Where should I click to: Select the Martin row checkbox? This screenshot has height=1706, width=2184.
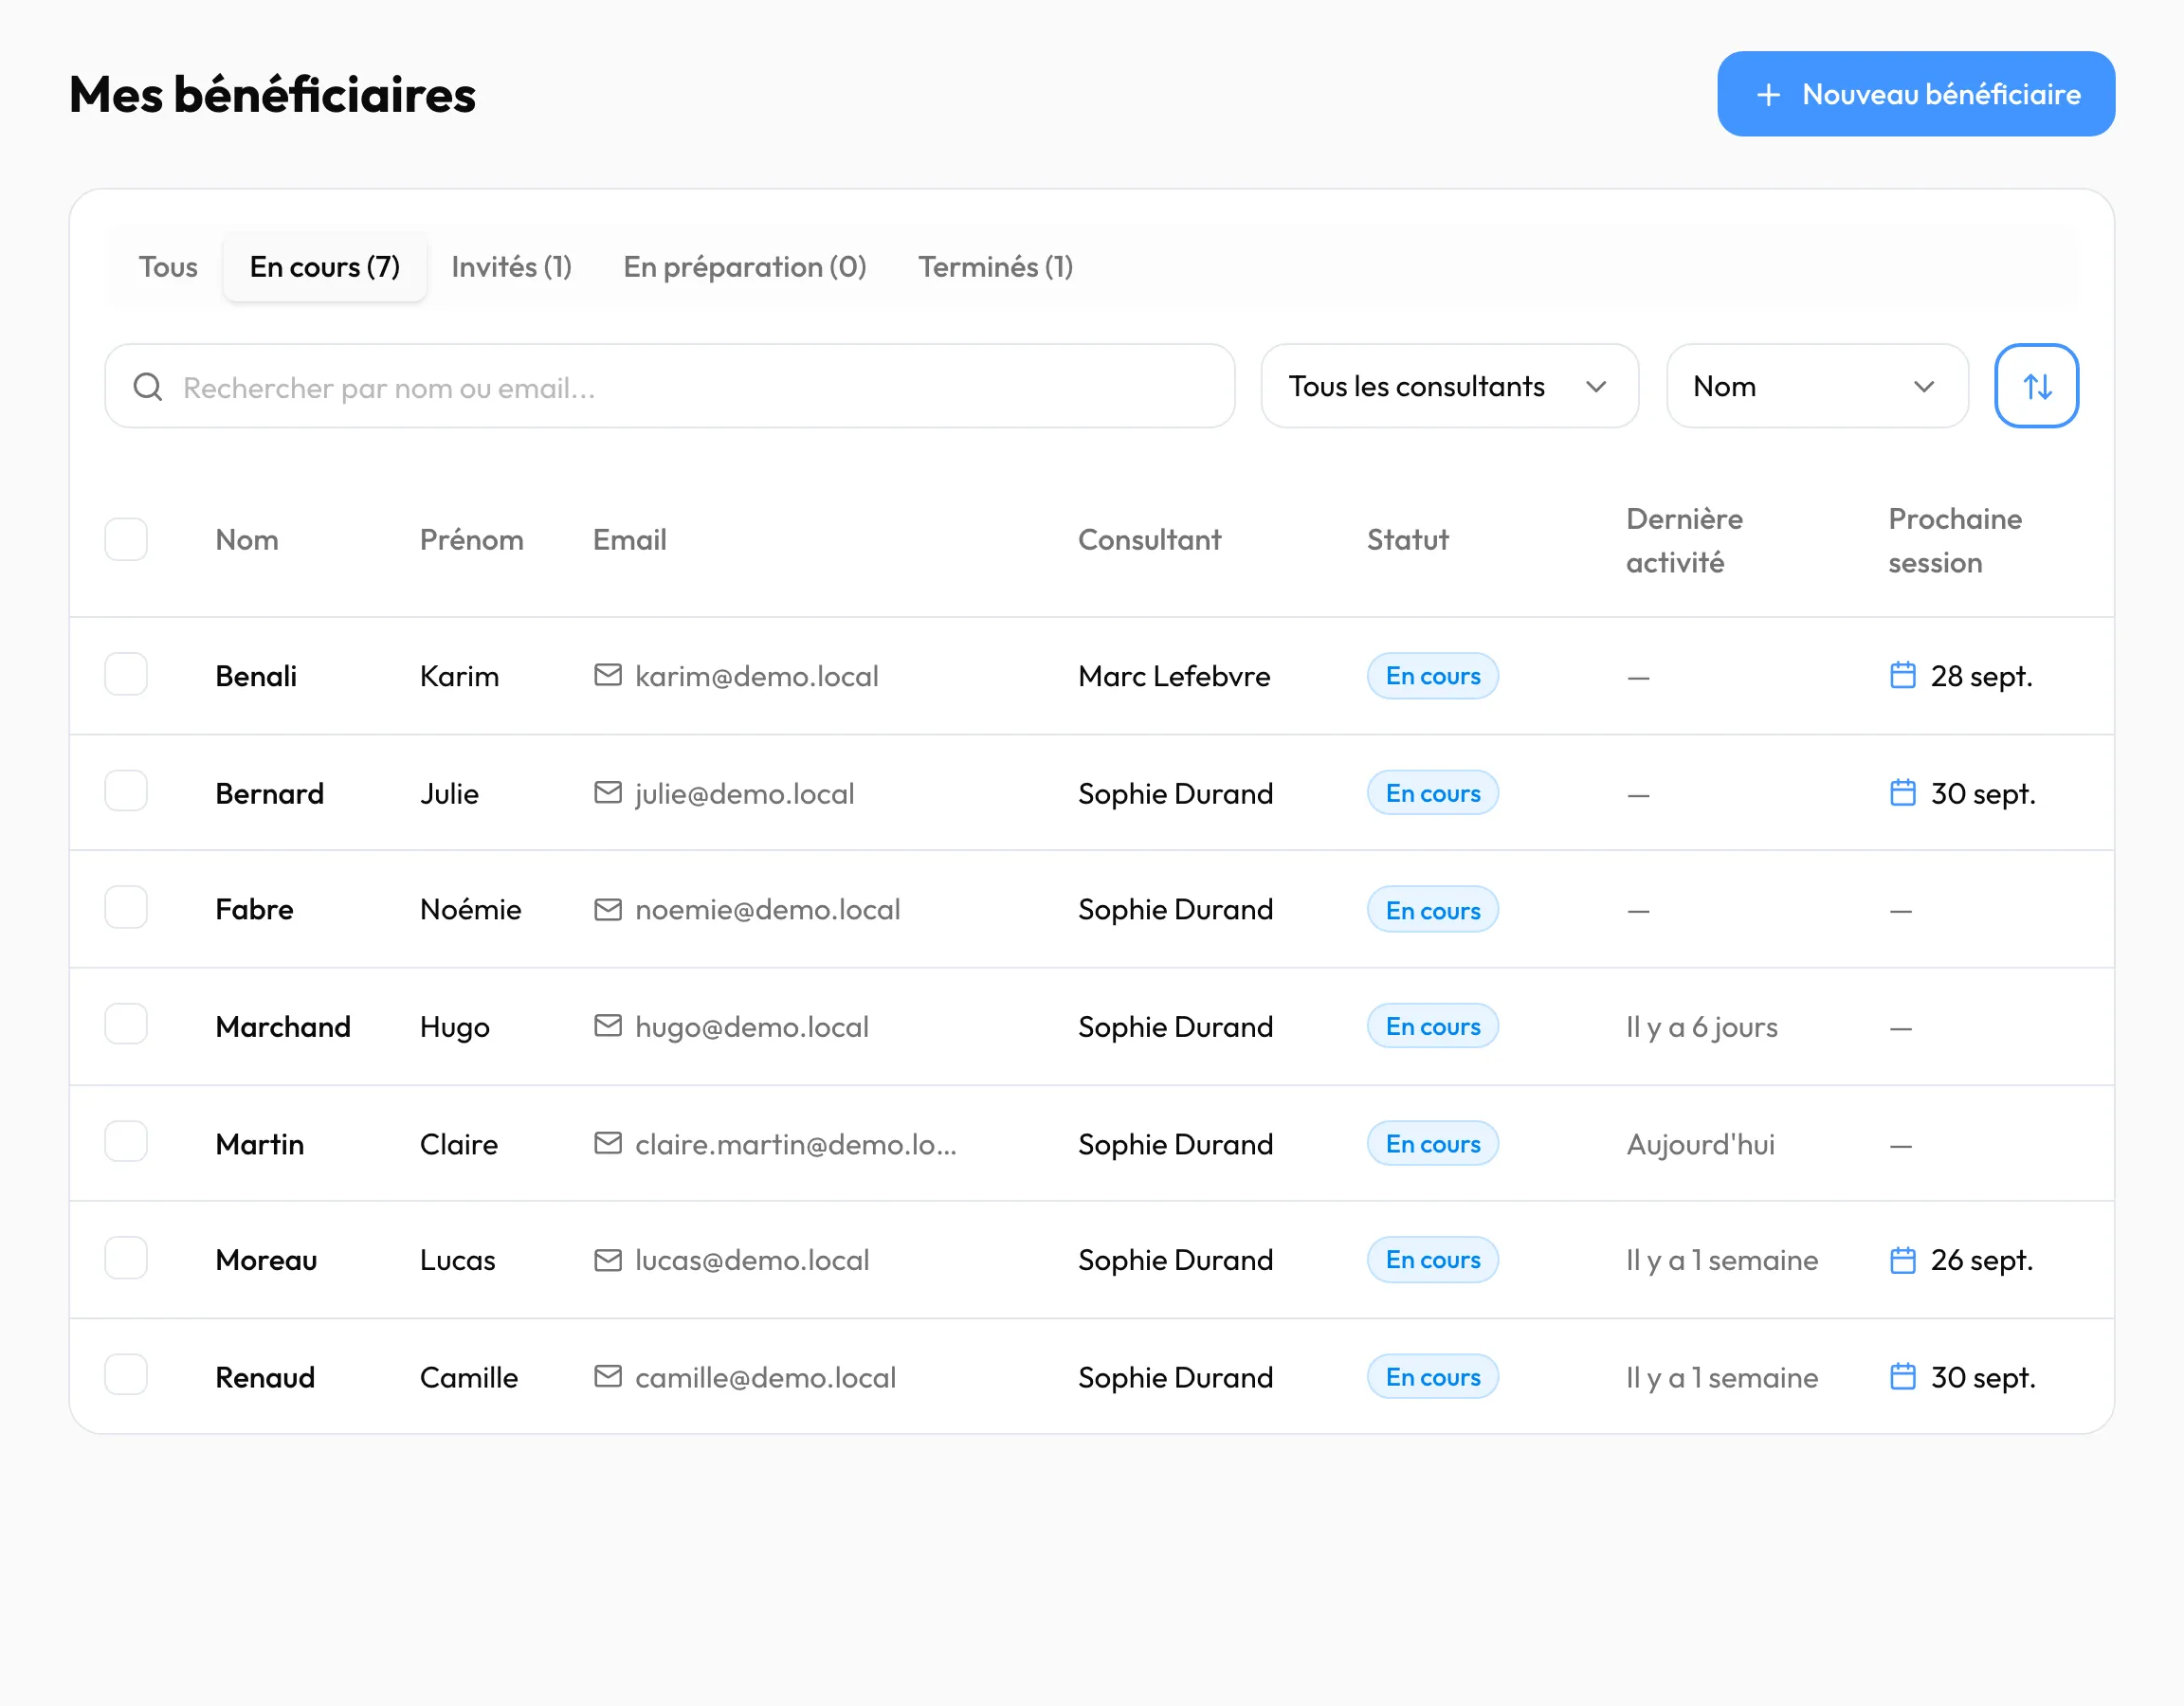click(126, 1141)
